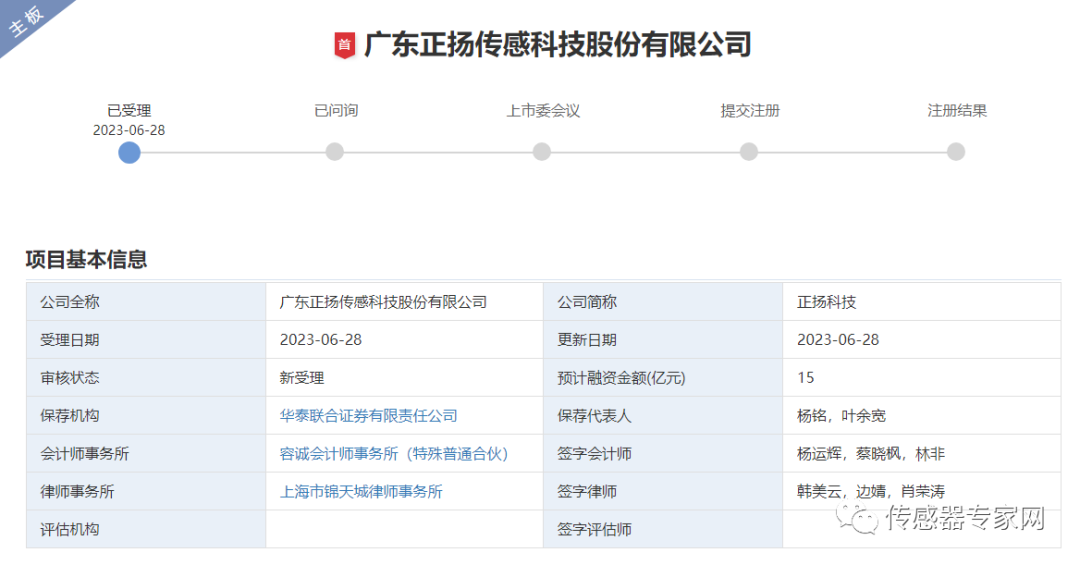Select the 已问询 timeline step dot
This screenshot has width=1080, height=565.
coord(335,152)
